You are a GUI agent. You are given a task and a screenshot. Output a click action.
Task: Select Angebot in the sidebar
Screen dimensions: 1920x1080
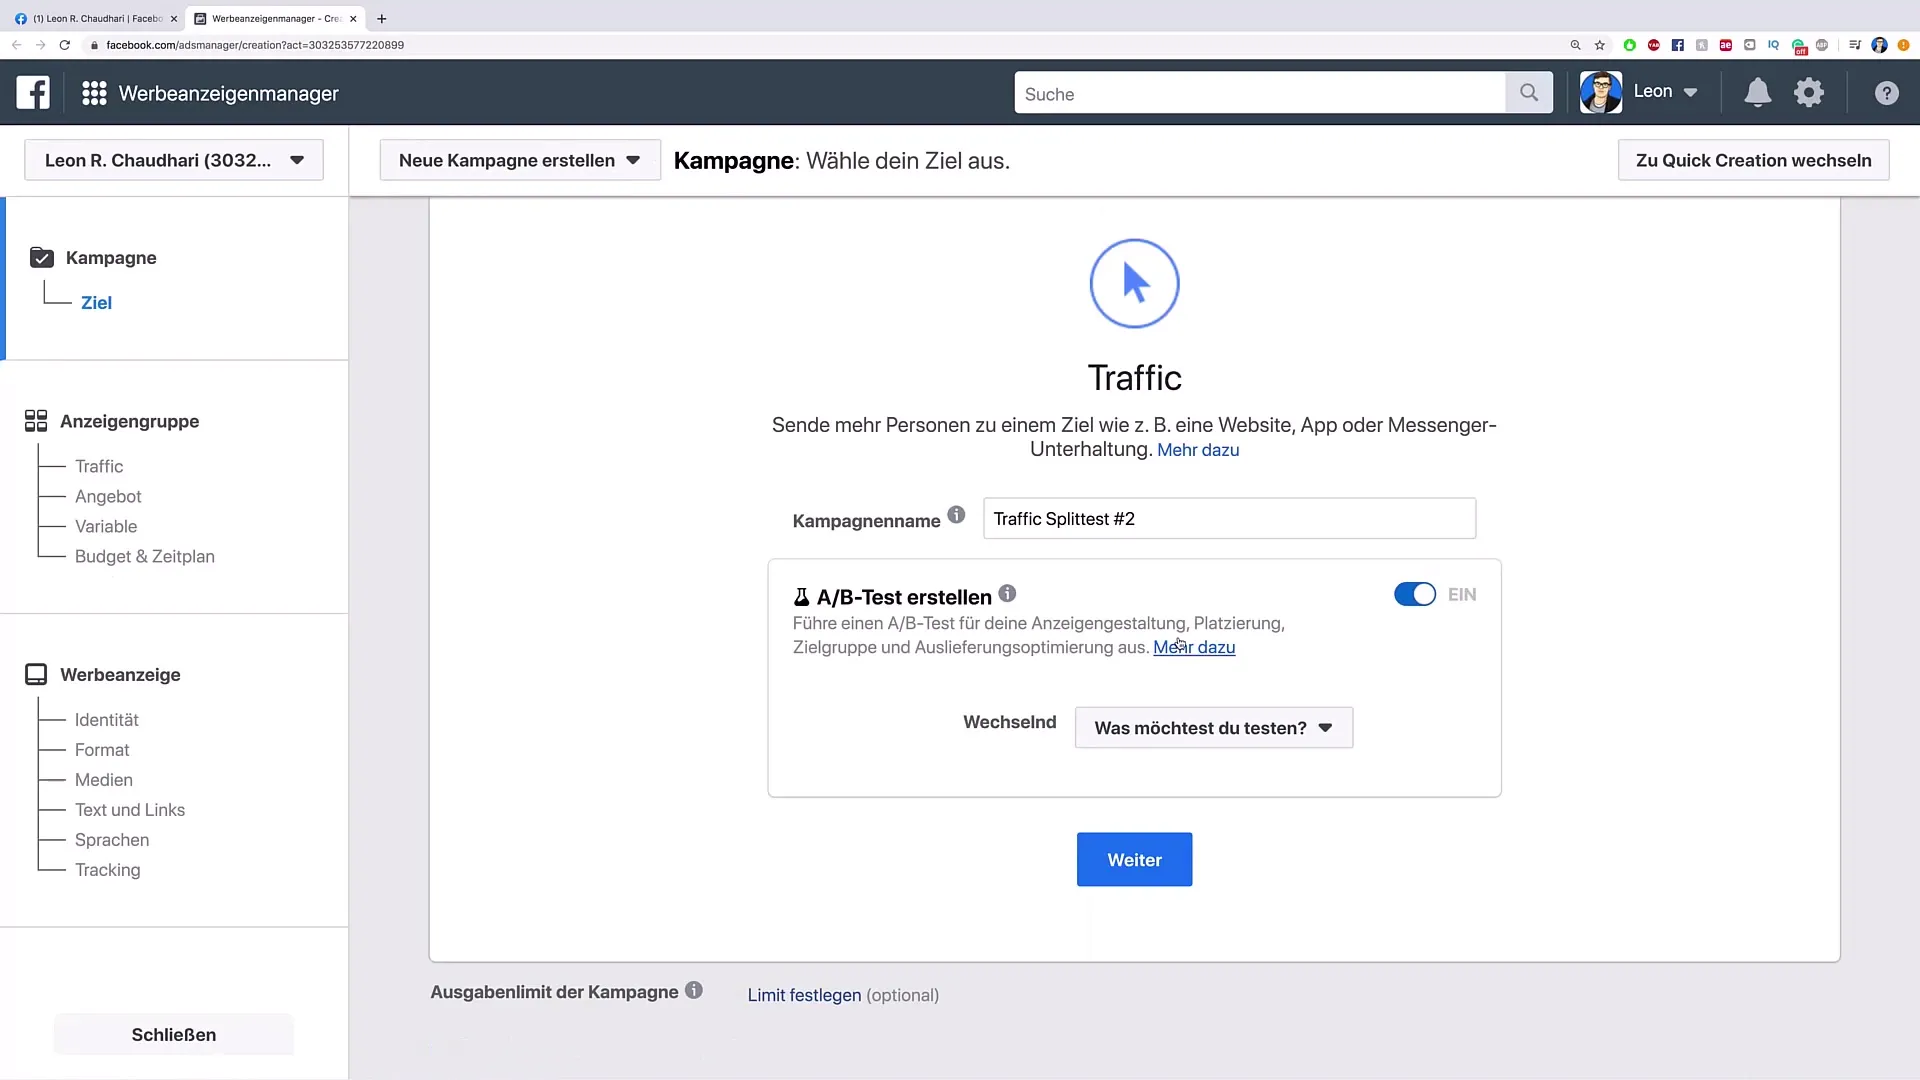108,497
